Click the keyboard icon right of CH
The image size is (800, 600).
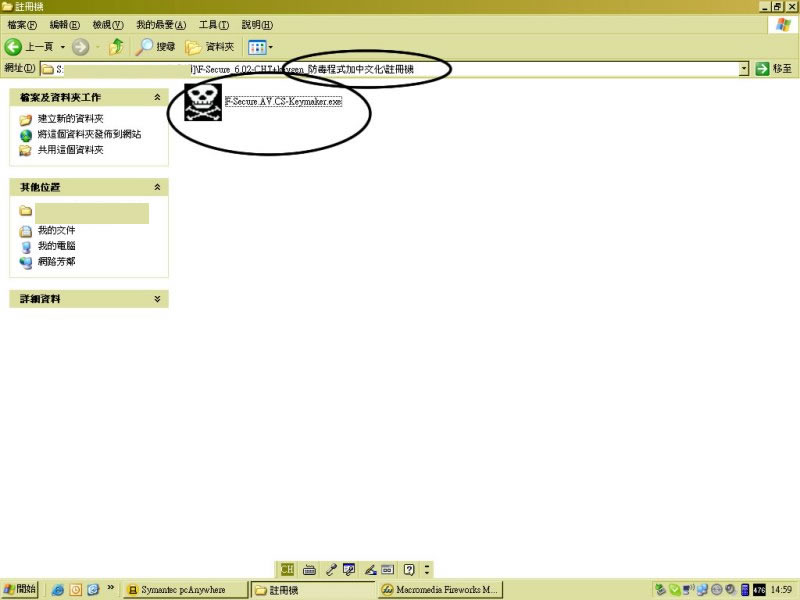pyautogui.click(x=309, y=569)
